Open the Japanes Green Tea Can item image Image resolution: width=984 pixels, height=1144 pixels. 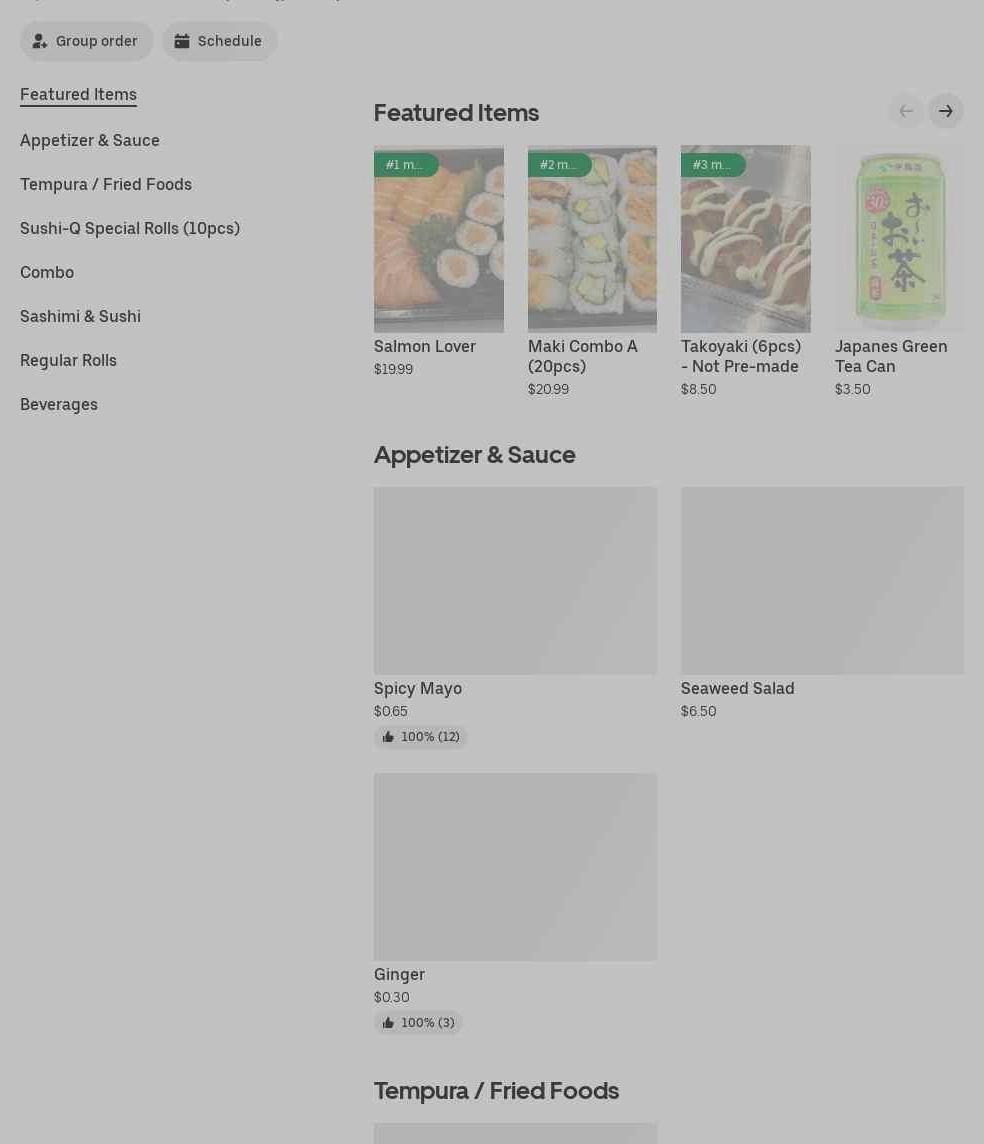pyautogui.click(x=899, y=239)
